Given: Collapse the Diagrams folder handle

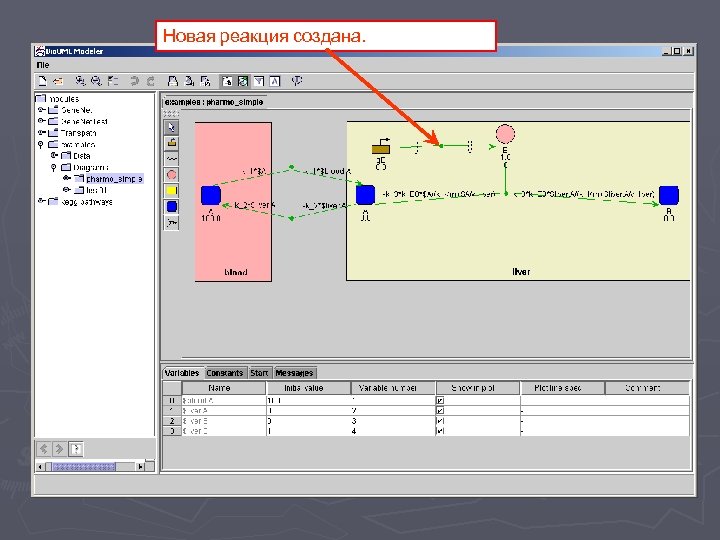Looking at the screenshot, I should click(x=54, y=168).
